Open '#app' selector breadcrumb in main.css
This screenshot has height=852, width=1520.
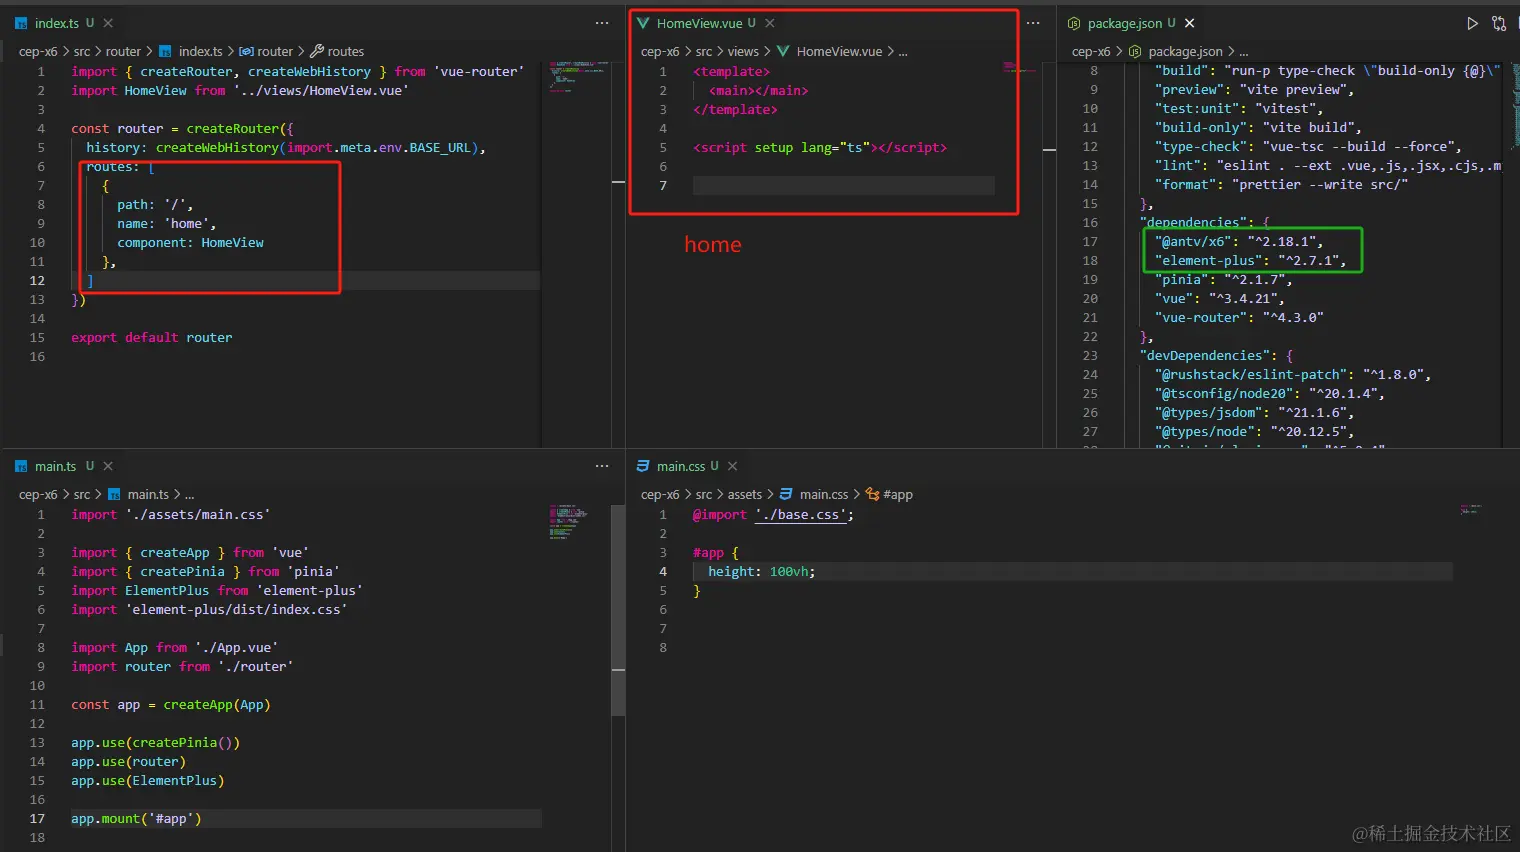click(x=898, y=494)
